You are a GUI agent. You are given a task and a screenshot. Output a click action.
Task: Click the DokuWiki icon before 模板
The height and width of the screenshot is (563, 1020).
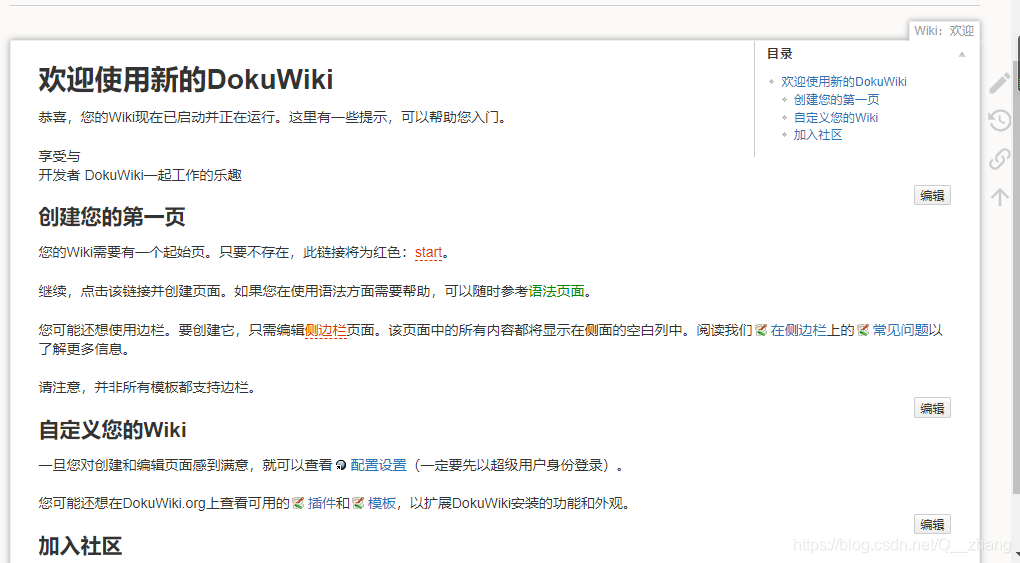358,503
